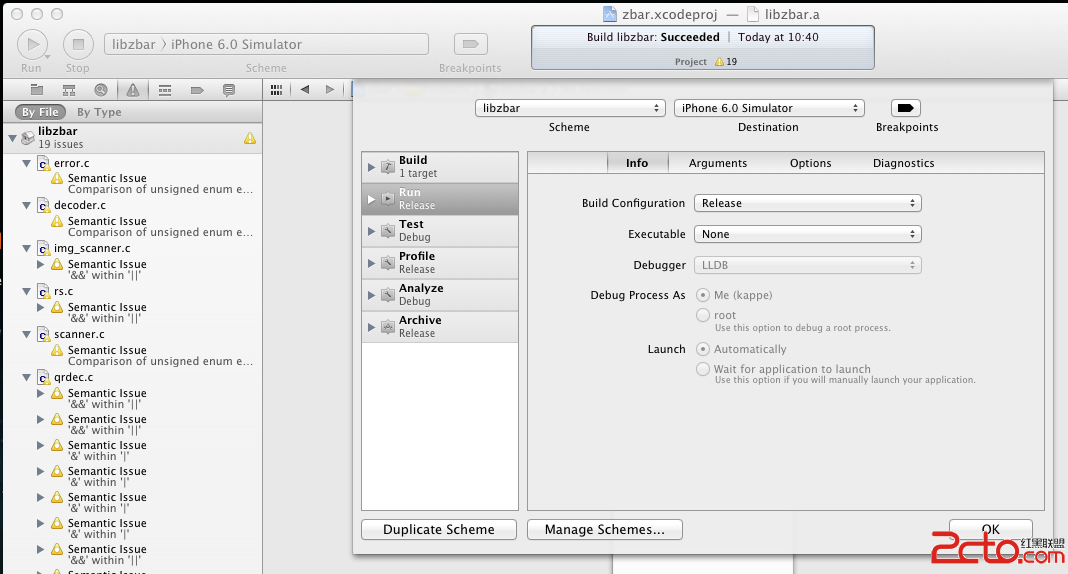Click the zbar.xcodeproj title document icon

[x=610, y=14]
